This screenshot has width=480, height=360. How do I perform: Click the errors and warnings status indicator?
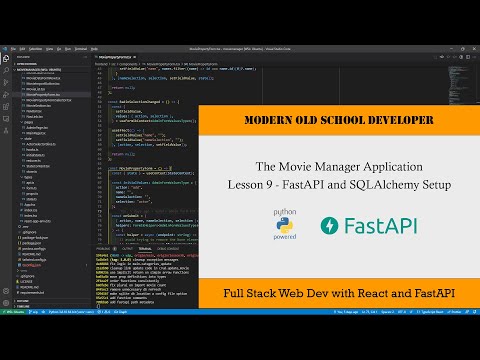point(104,312)
